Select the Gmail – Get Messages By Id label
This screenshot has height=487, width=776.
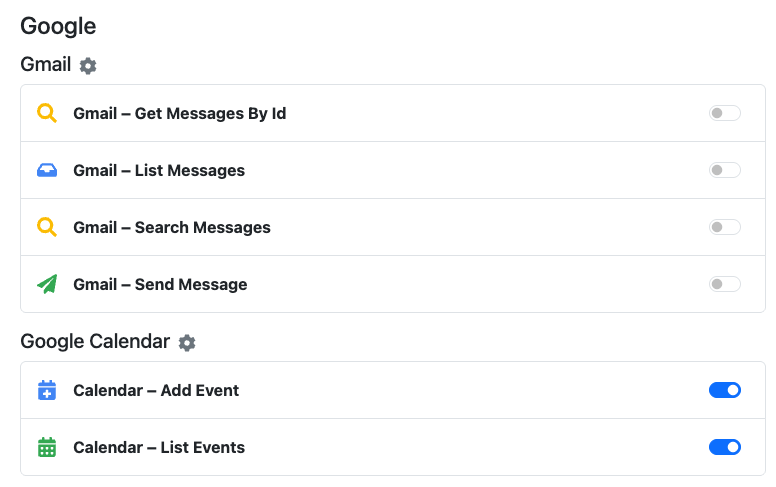point(180,113)
